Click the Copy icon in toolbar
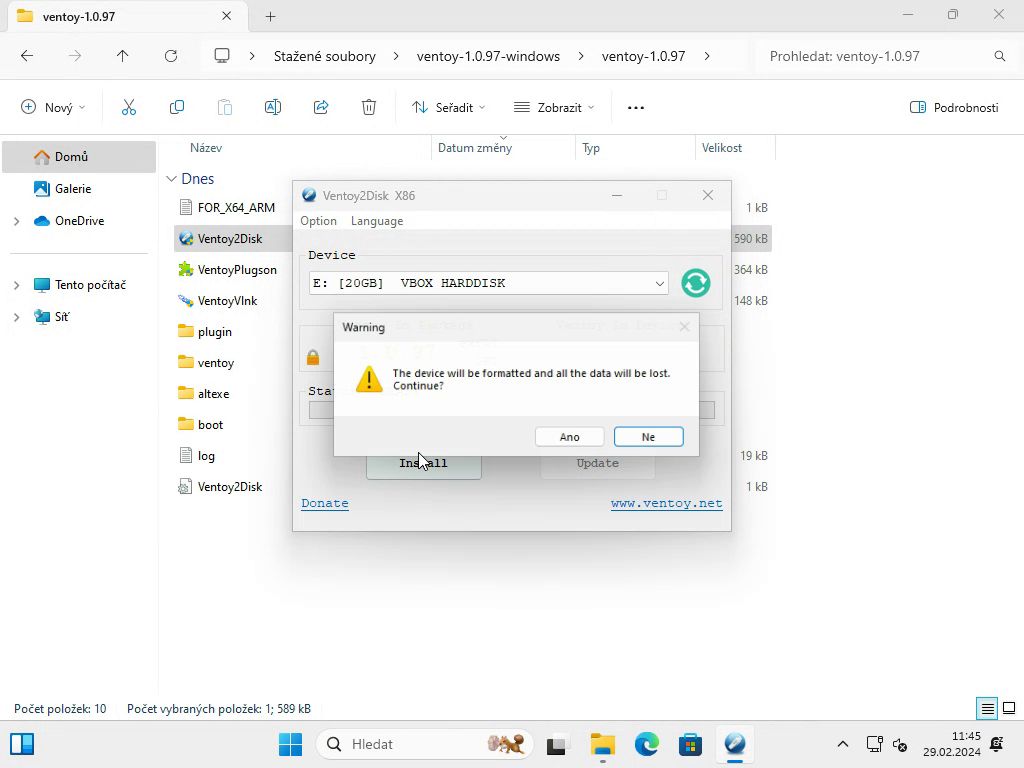The height and width of the screenshot is (768, 1024). coord(177,107)
